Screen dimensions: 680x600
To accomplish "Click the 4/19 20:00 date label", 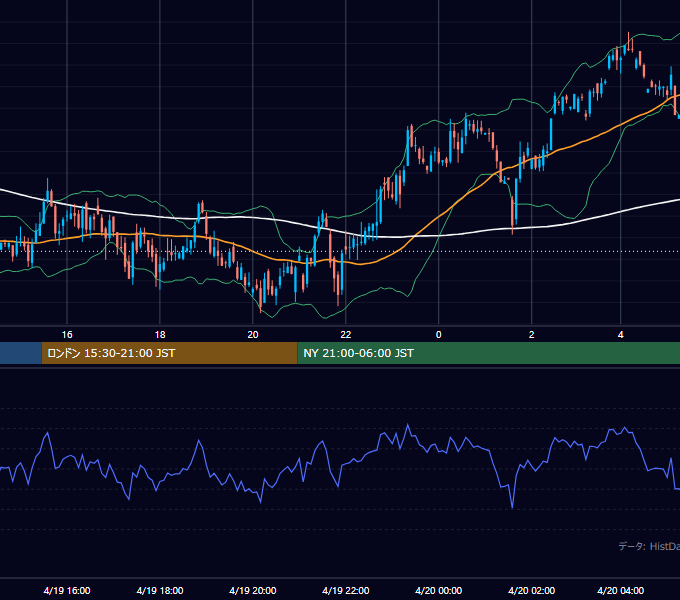I will (253, 590).
